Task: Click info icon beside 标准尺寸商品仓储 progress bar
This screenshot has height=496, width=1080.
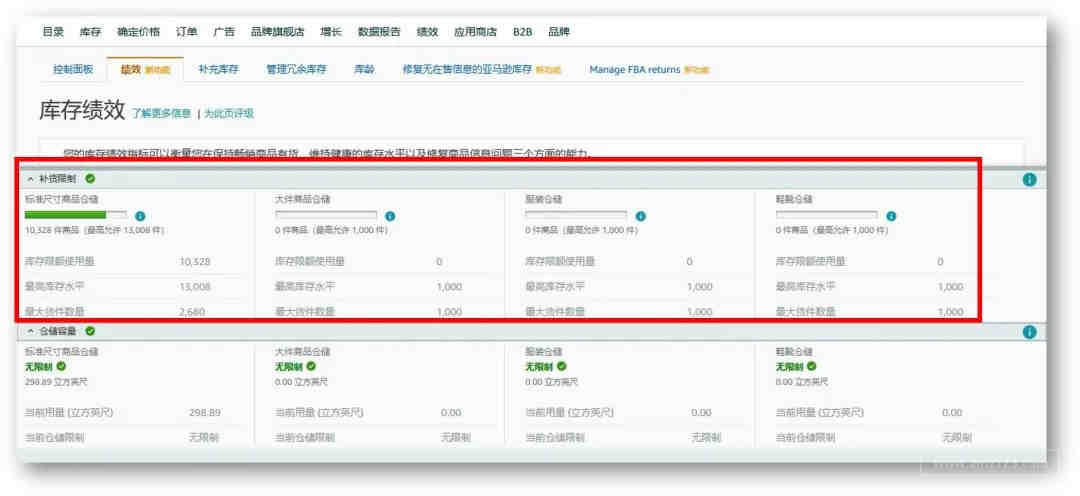Action: click(x=141, y=216)
